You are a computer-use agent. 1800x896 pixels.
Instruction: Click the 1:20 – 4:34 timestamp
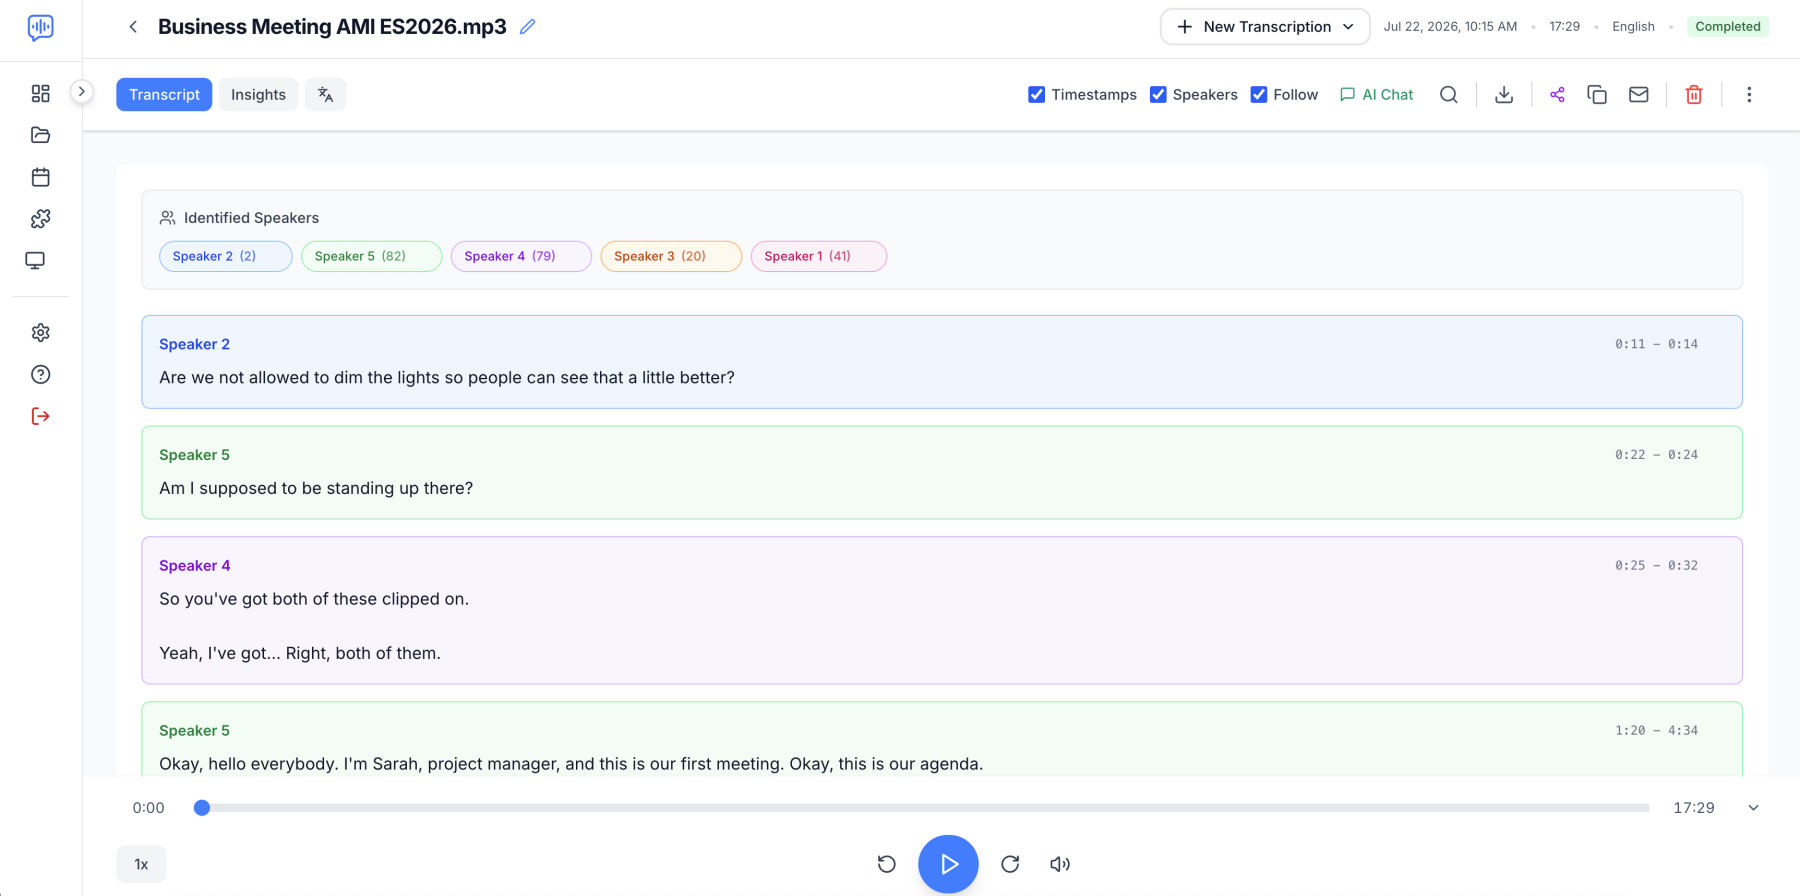click(x=1656, y=731)
